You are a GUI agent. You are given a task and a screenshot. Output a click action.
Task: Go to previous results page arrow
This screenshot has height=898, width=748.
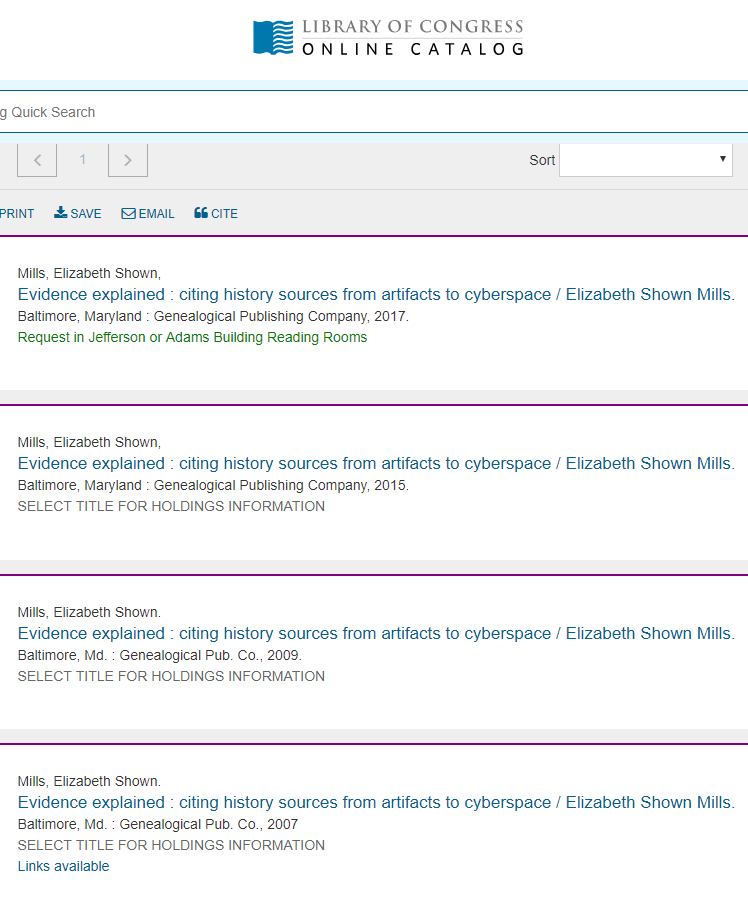pos(37,160)
